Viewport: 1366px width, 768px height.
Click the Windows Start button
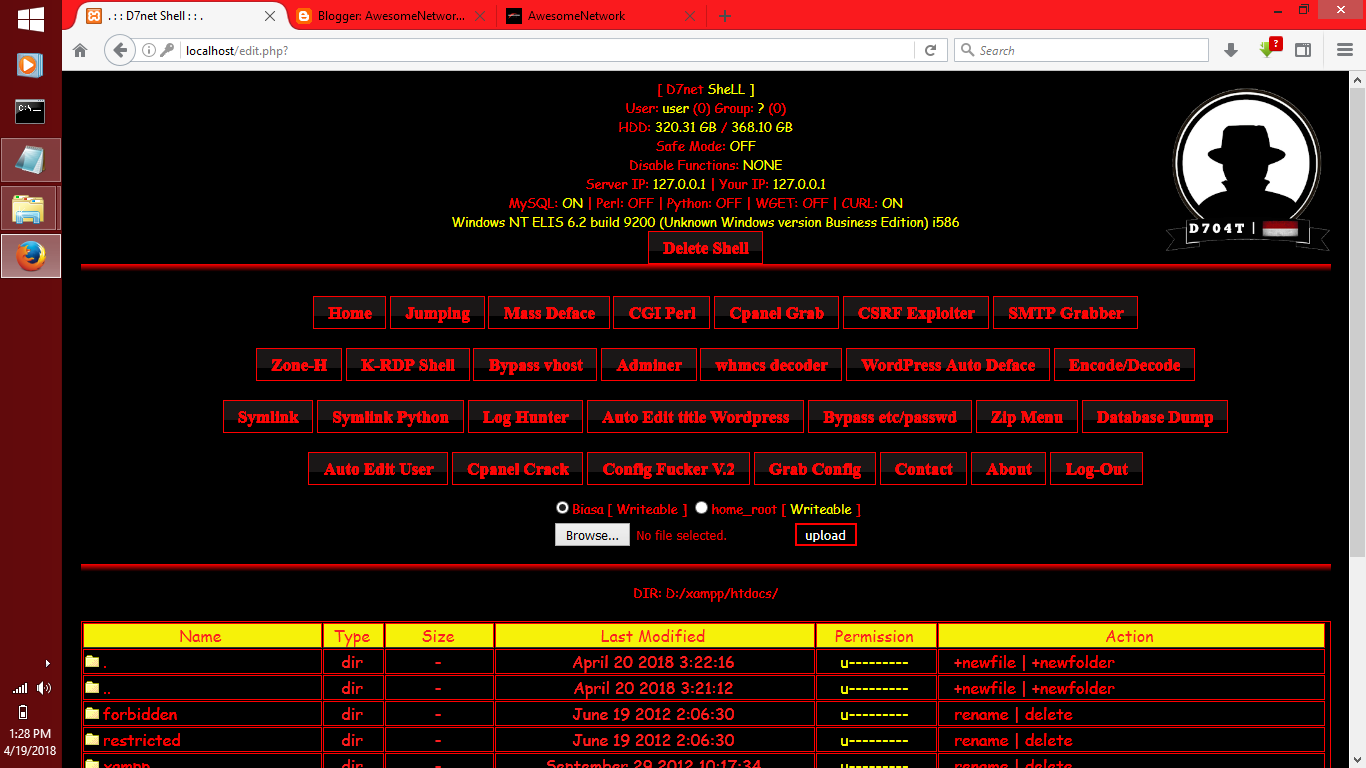[x=30, y=17]
